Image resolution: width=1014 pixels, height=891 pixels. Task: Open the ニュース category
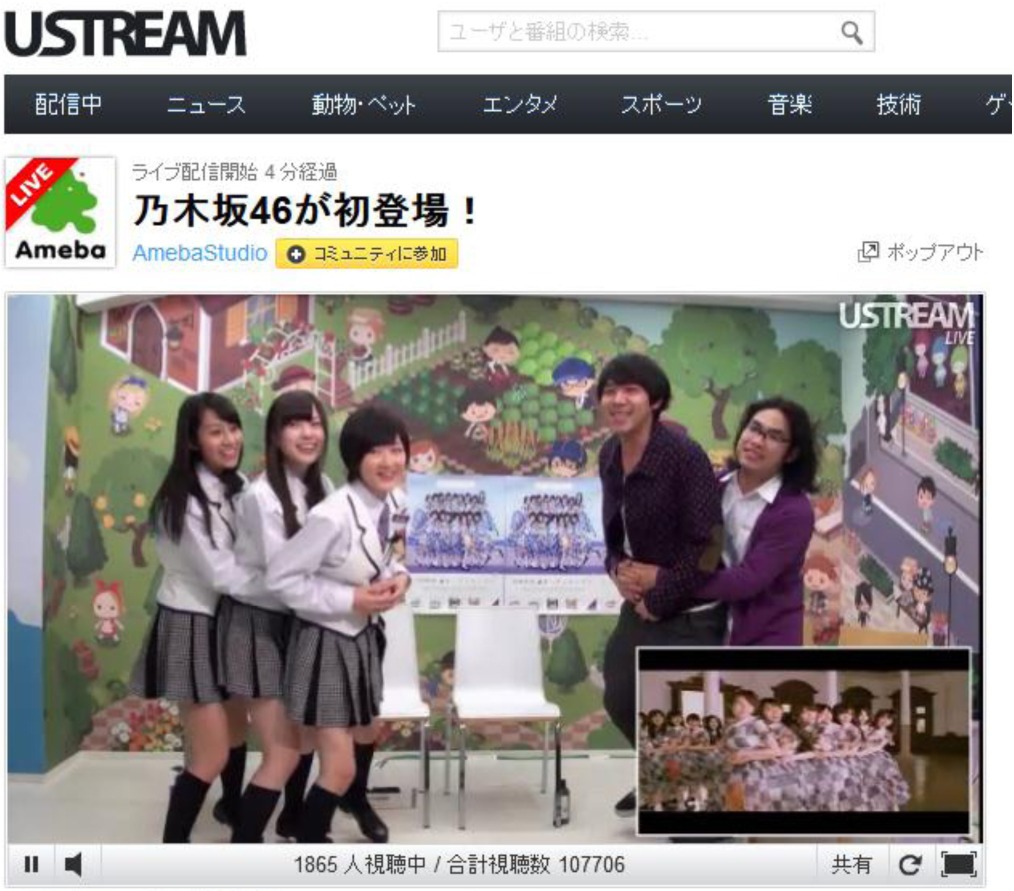206,105
